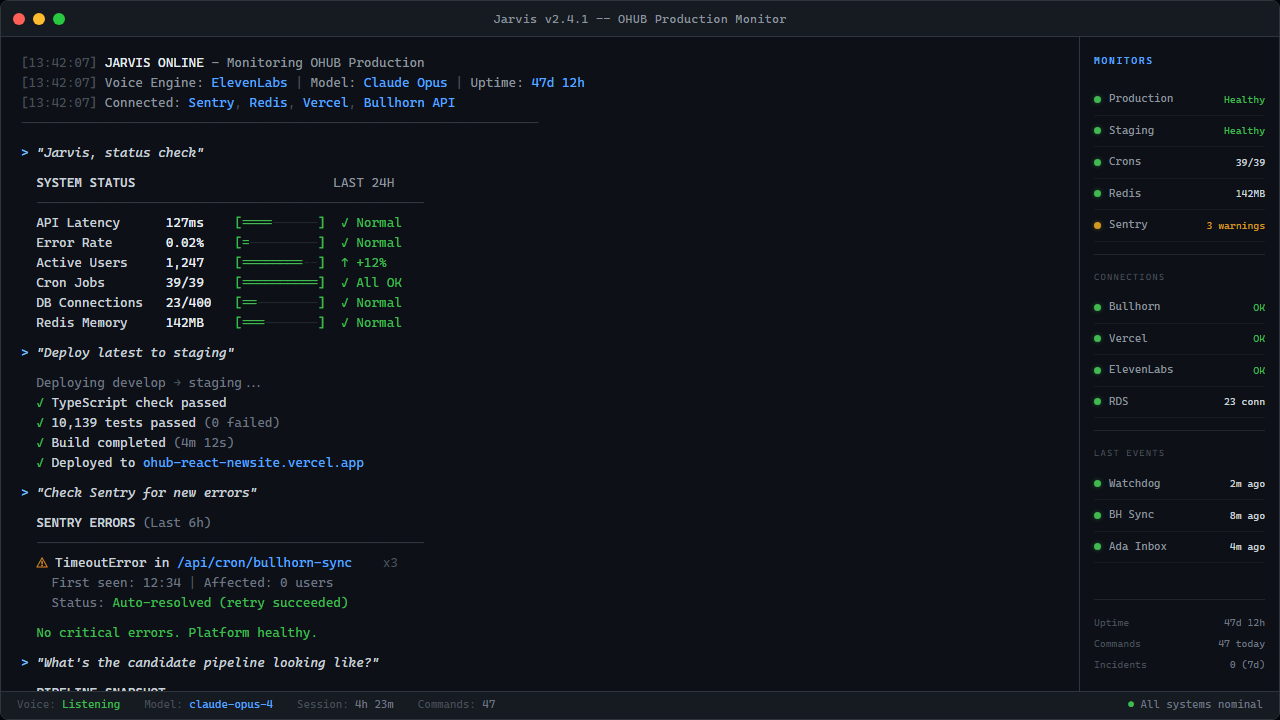The height and width of the screenshot is (720, 1280).
Task: Click the Production "Healthy" status value
Action: (x=1244, y=100)
